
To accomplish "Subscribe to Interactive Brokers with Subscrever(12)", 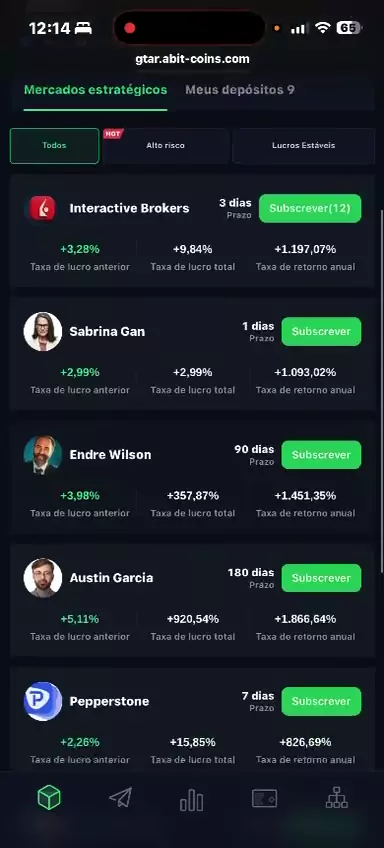I will (x=310, y=208).
